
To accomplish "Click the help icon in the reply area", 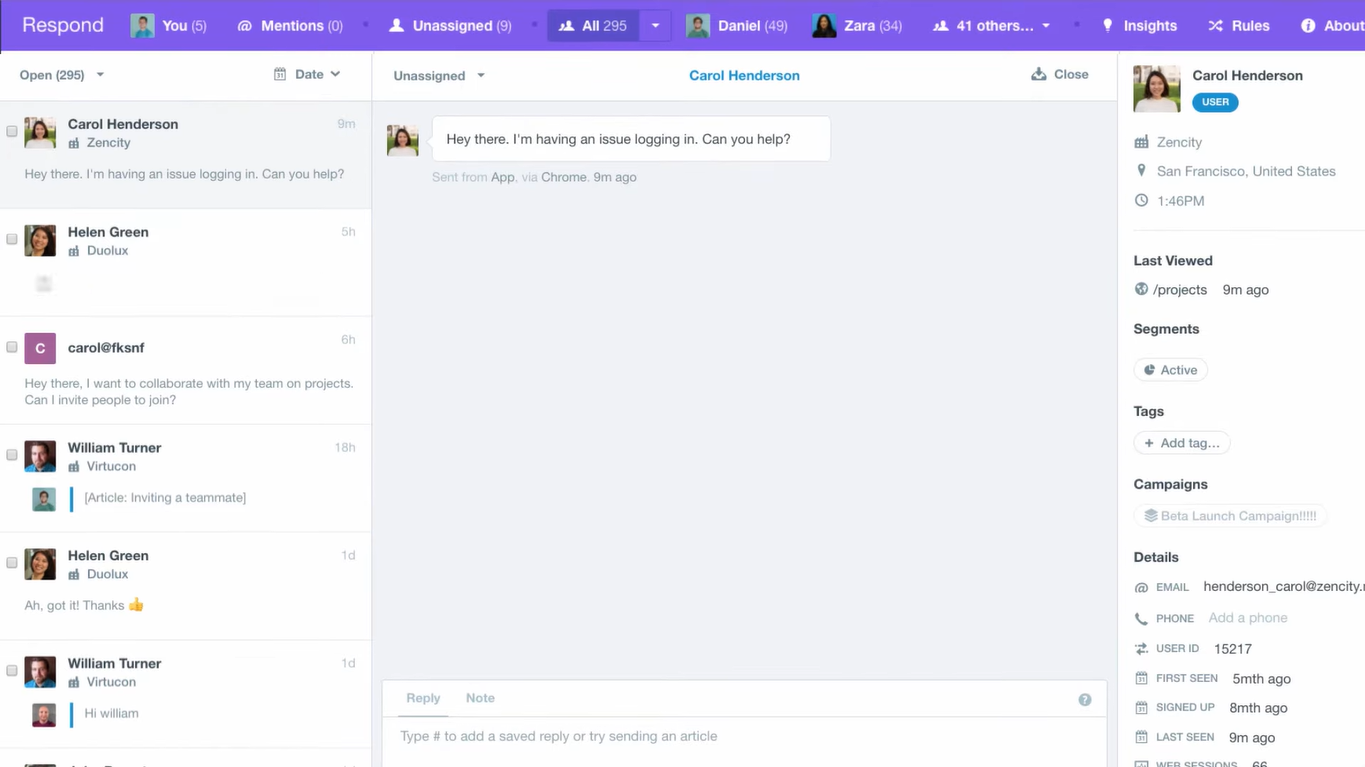I will pyautogui.click(x=1084, y=699).
